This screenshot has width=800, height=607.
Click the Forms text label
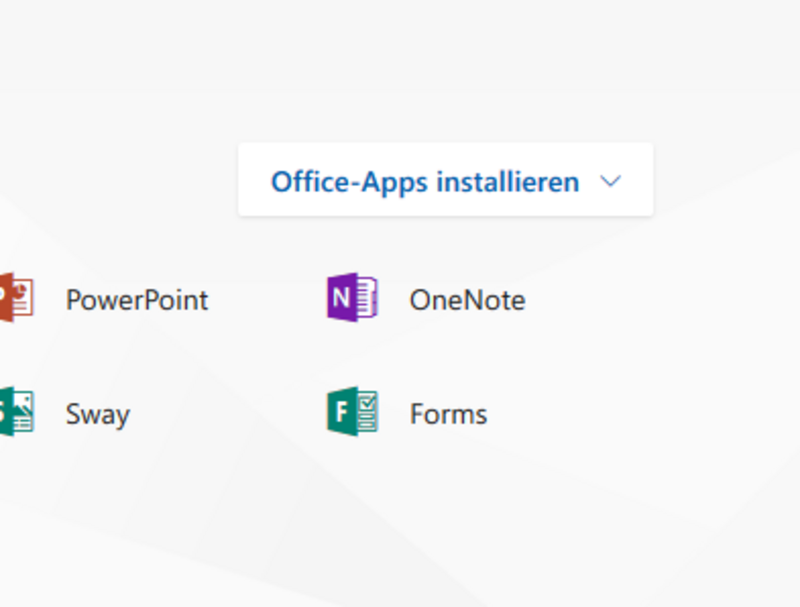tap(448, 414)
